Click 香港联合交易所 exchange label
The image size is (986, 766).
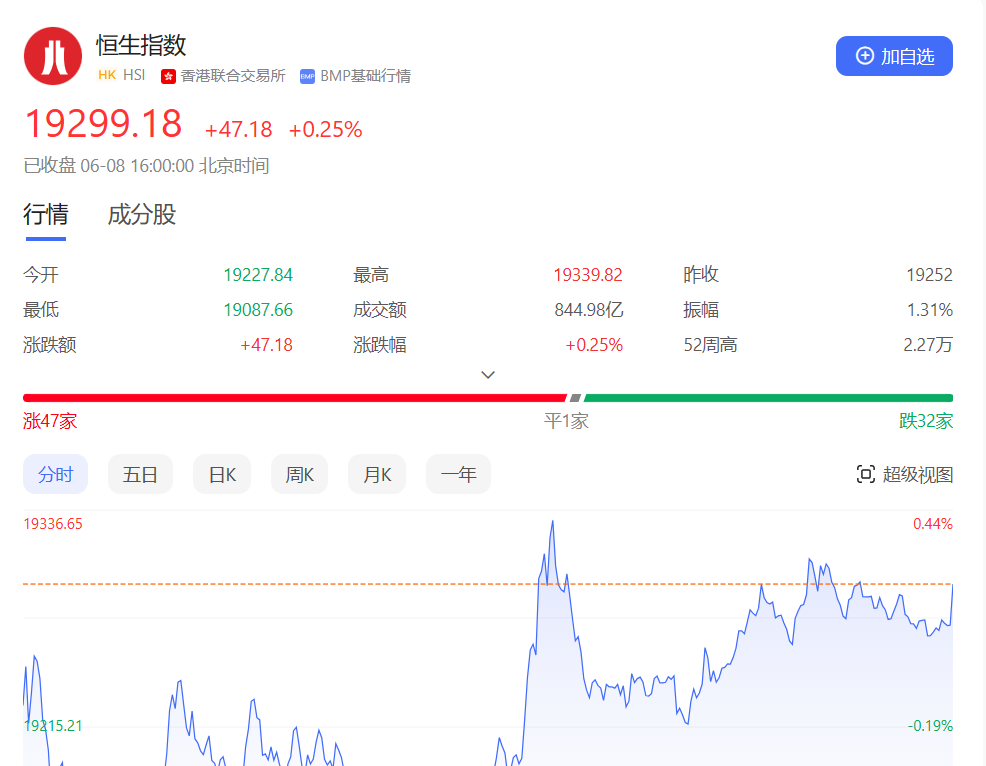233,76
